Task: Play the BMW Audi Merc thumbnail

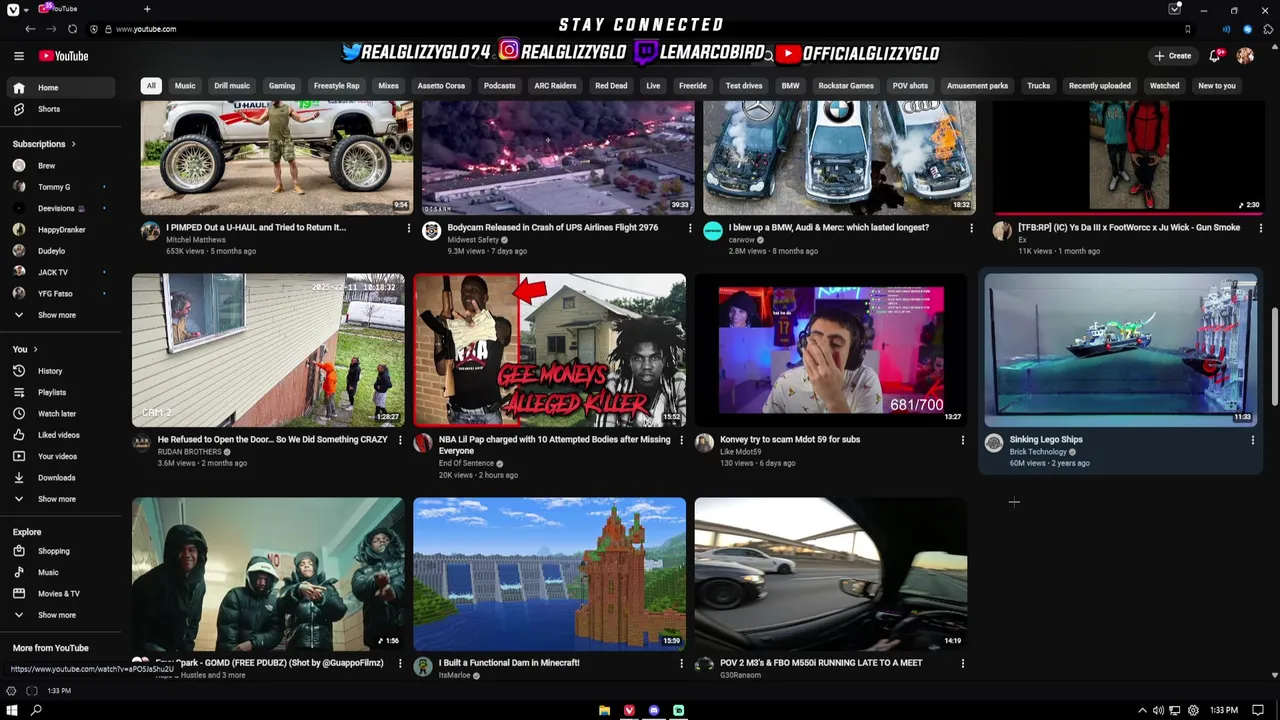Action: point(839,157)
